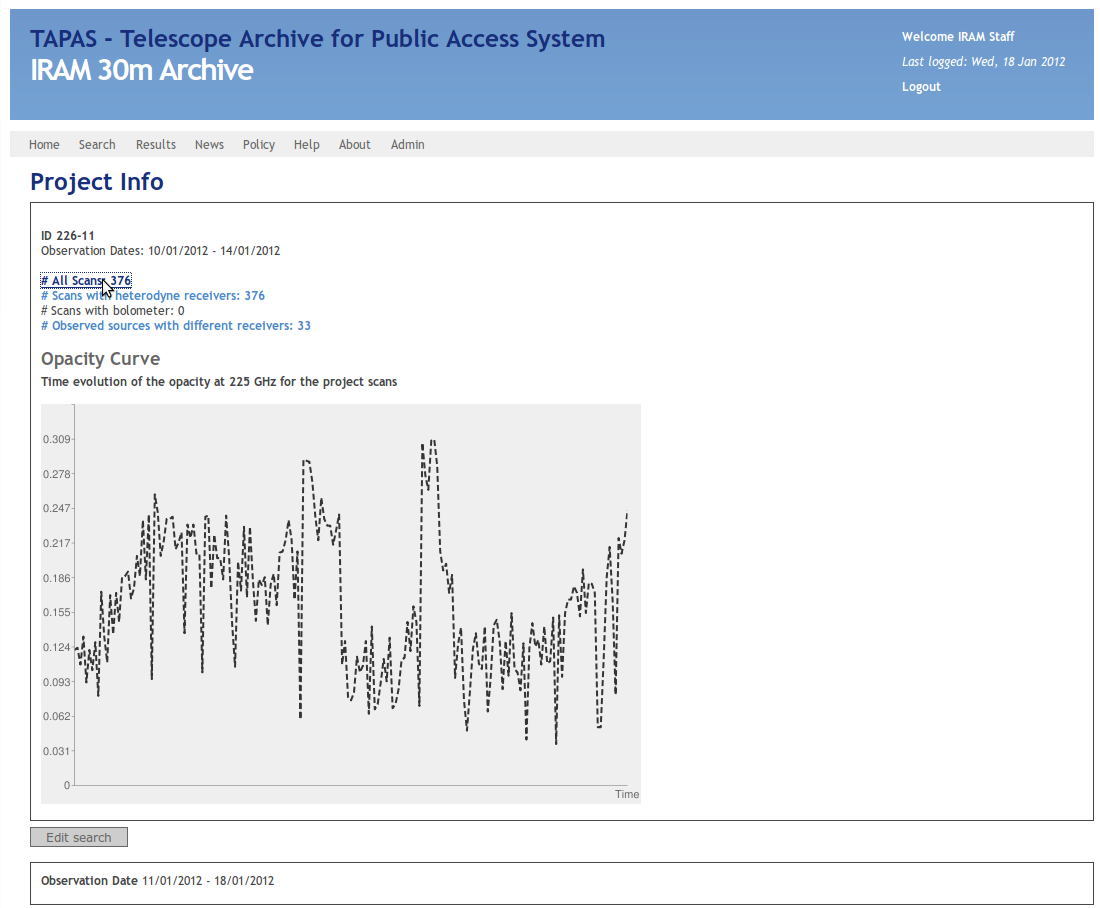Viewport: 1100px width, 908px height.
Task: Select News in the navigation bar
Action: coord(209,145)
